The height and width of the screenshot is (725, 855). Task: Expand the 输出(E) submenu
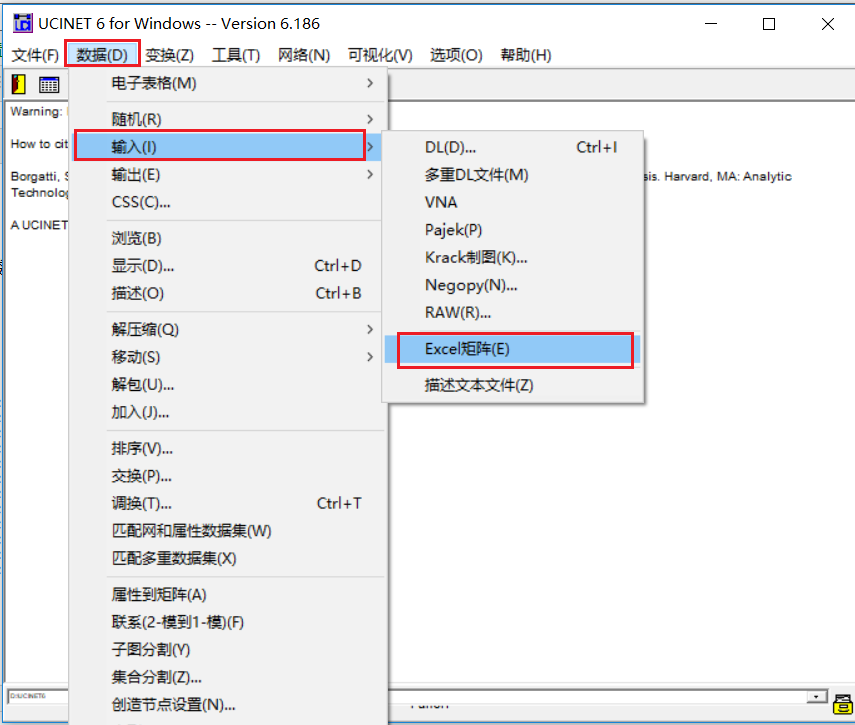[227, 174]
